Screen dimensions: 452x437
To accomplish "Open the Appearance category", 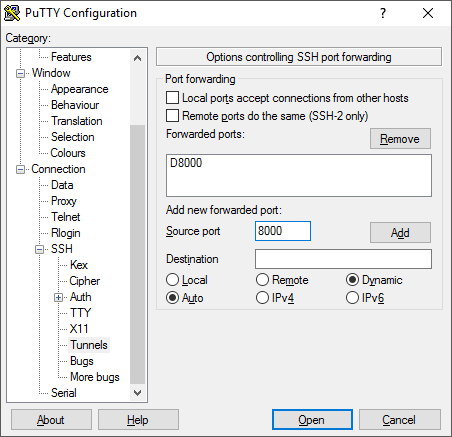I will (x=79, y=89).
